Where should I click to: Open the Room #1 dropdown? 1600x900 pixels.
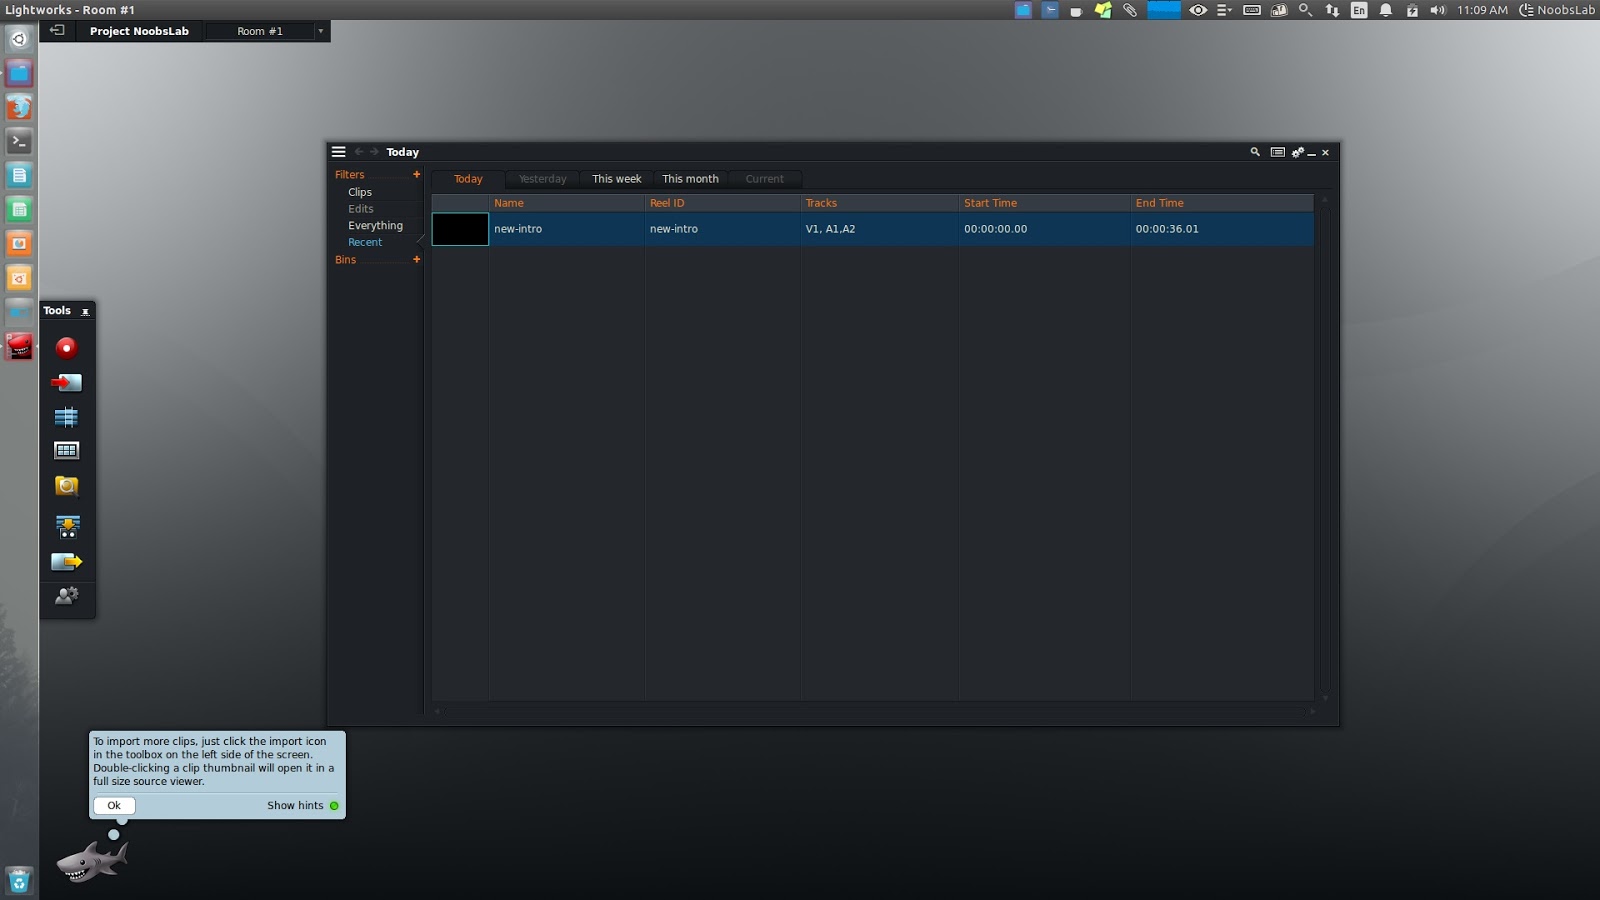point(320,31)
